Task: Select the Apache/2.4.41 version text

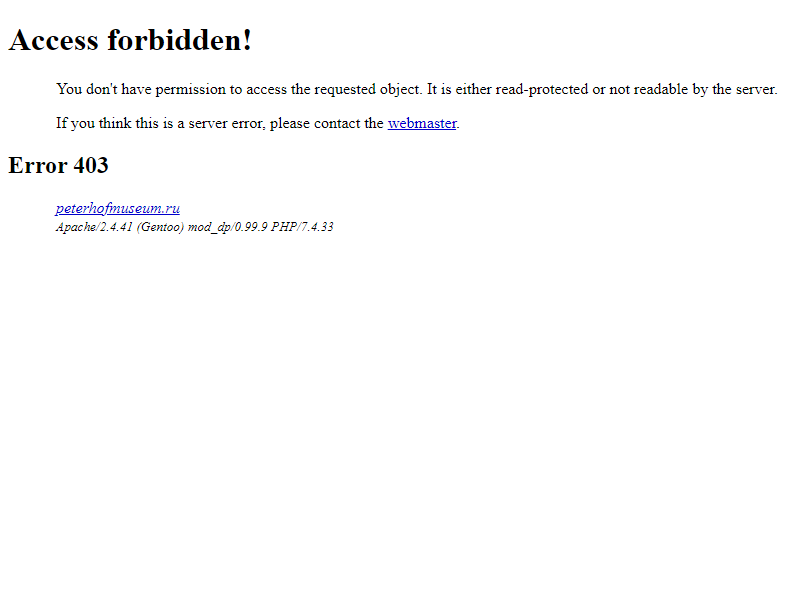Action: pos(94,227)
